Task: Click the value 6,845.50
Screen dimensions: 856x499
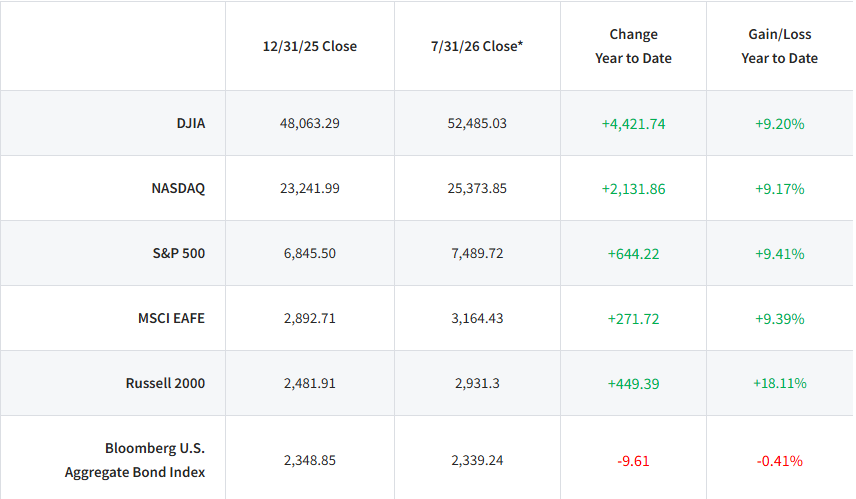Action: coord(310,253)
